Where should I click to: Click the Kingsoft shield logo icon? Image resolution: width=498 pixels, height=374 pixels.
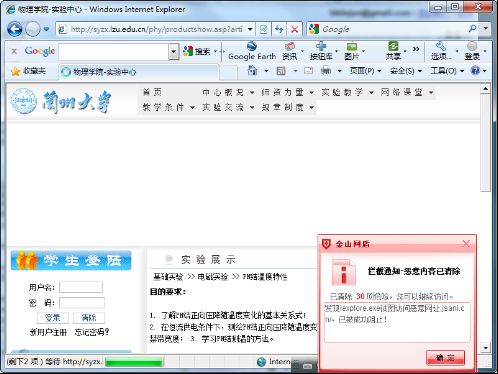pyautogui.click(x=326, y=244)
